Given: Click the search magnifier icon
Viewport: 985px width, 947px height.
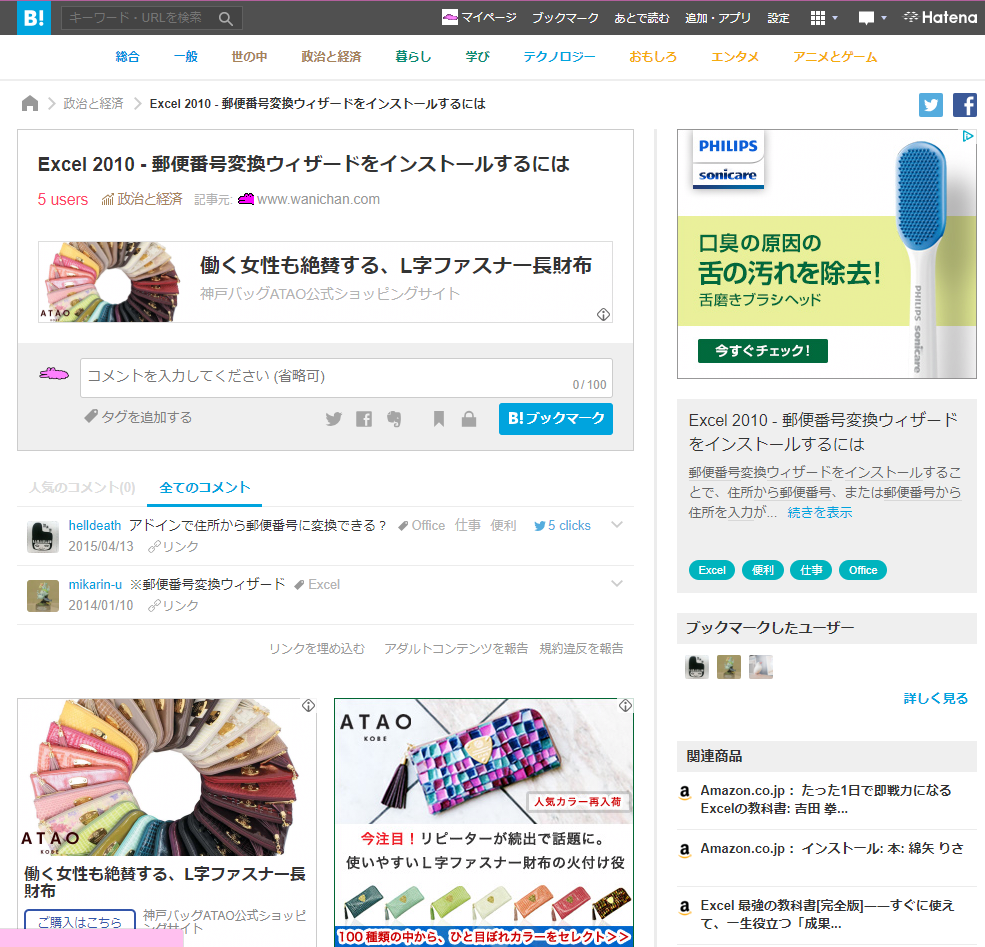Looking at the screenshot, I should [x=226, y=19].
